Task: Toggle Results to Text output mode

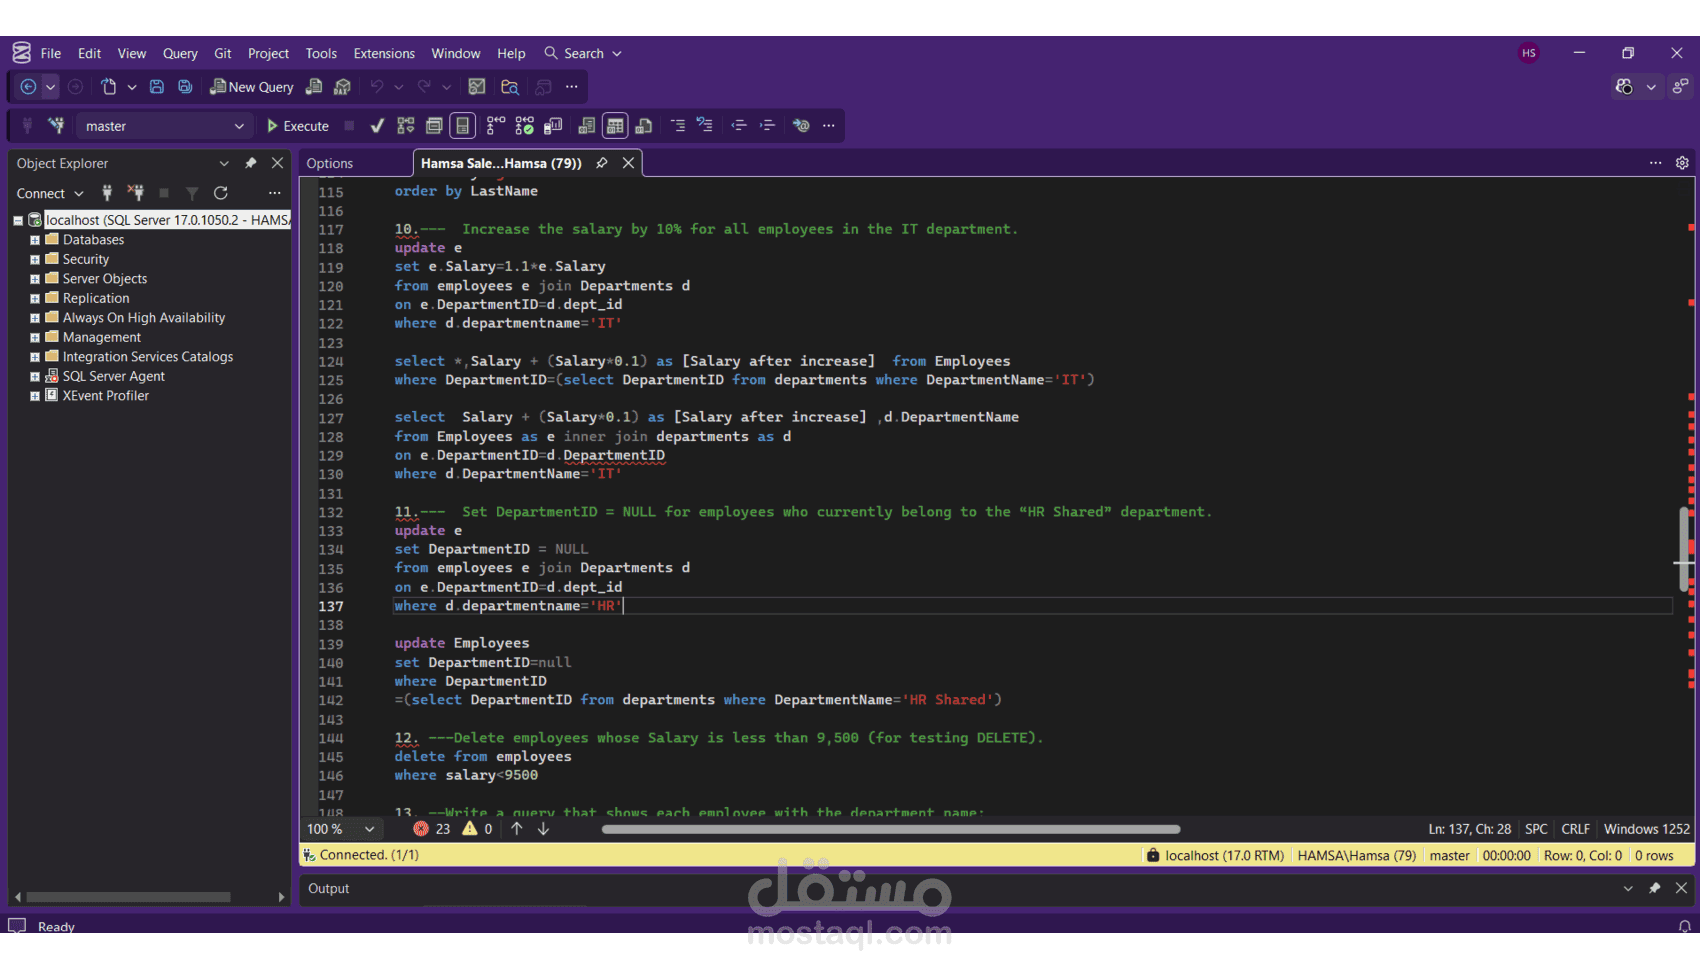Action: [x=586, y=126]
